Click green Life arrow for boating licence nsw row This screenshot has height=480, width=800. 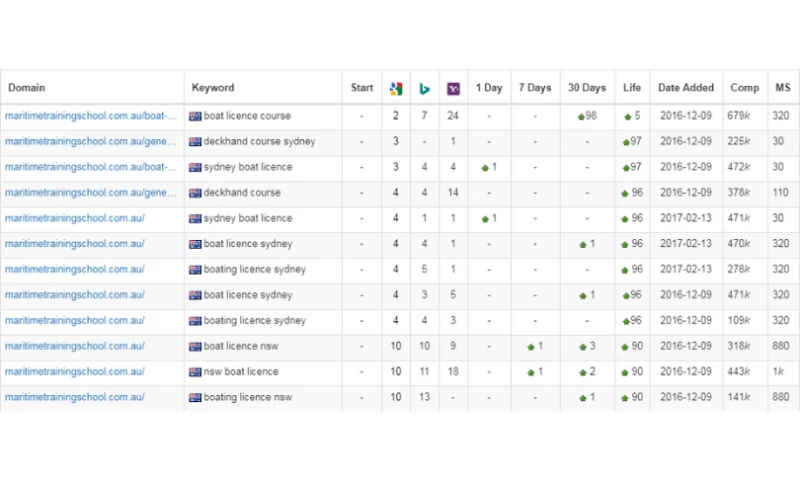[x=625, y=398]
